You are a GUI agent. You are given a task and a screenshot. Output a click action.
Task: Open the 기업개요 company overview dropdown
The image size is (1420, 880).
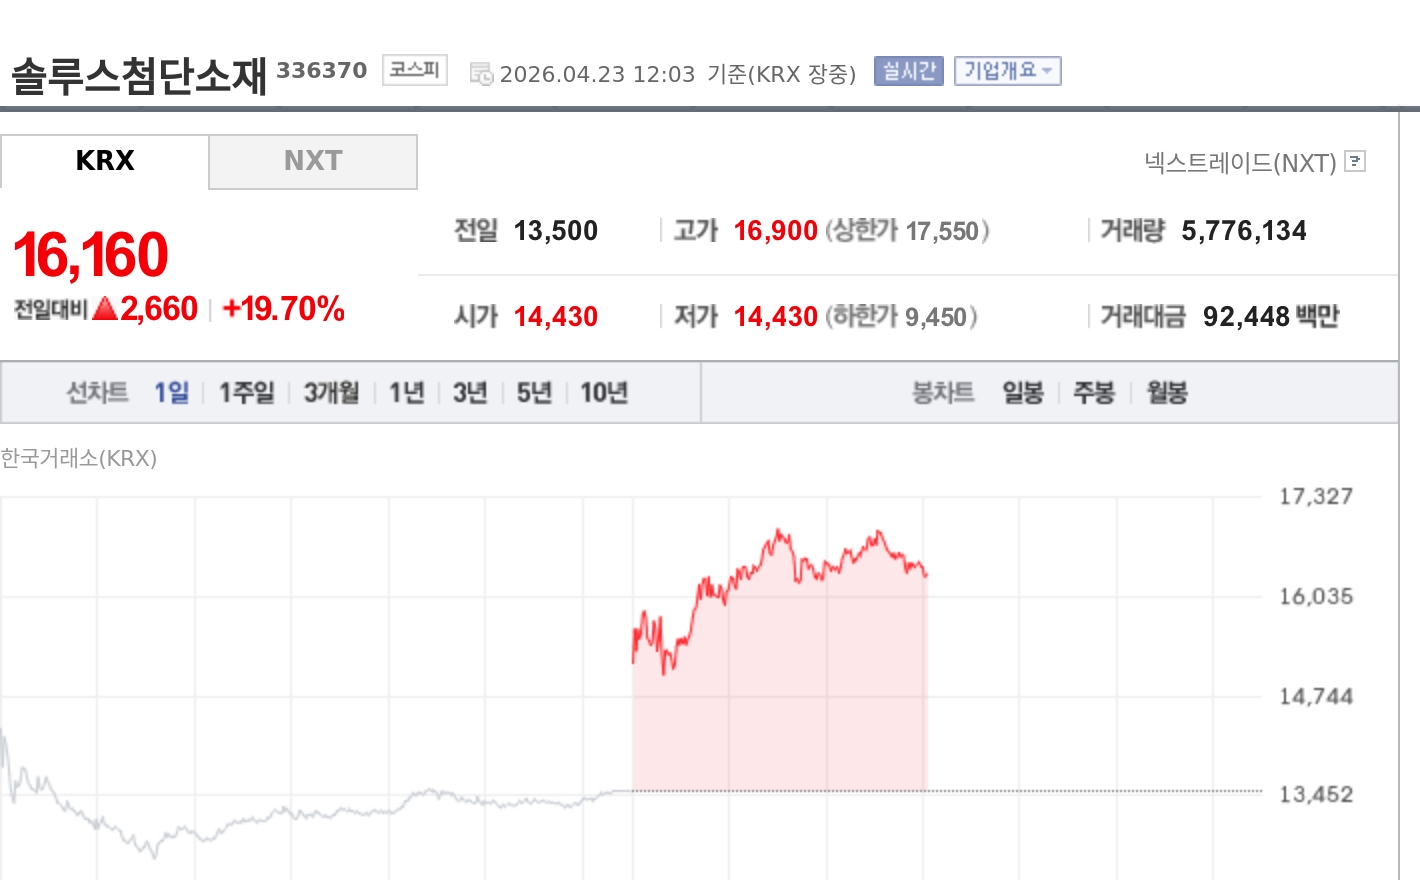tap(1008, 71)
